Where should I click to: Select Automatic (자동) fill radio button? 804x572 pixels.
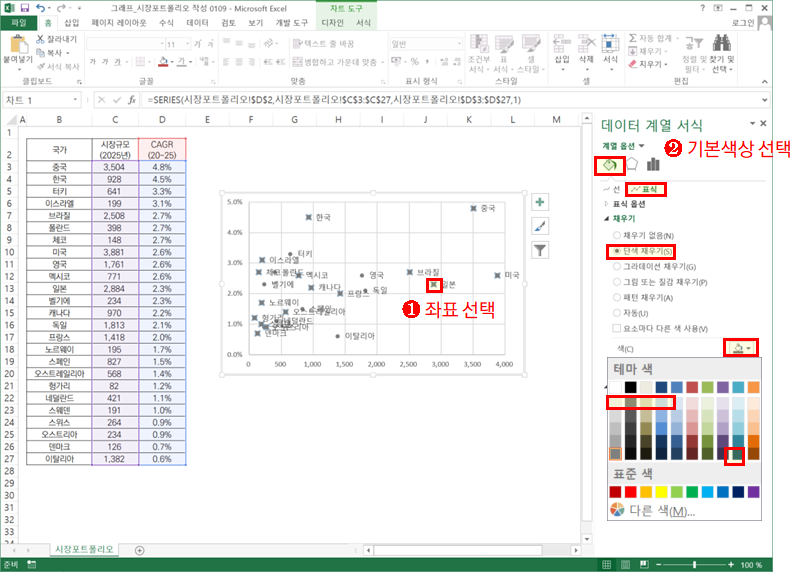617,313
